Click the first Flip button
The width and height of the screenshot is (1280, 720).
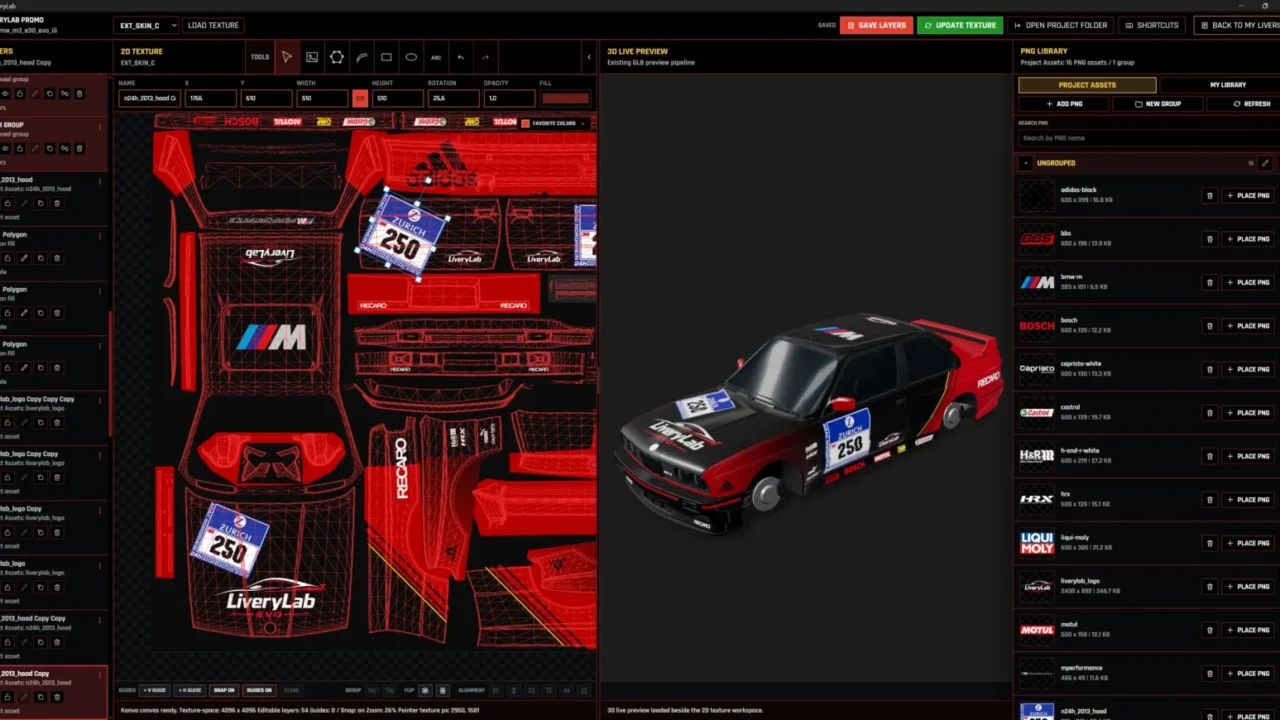pos(424,690)
